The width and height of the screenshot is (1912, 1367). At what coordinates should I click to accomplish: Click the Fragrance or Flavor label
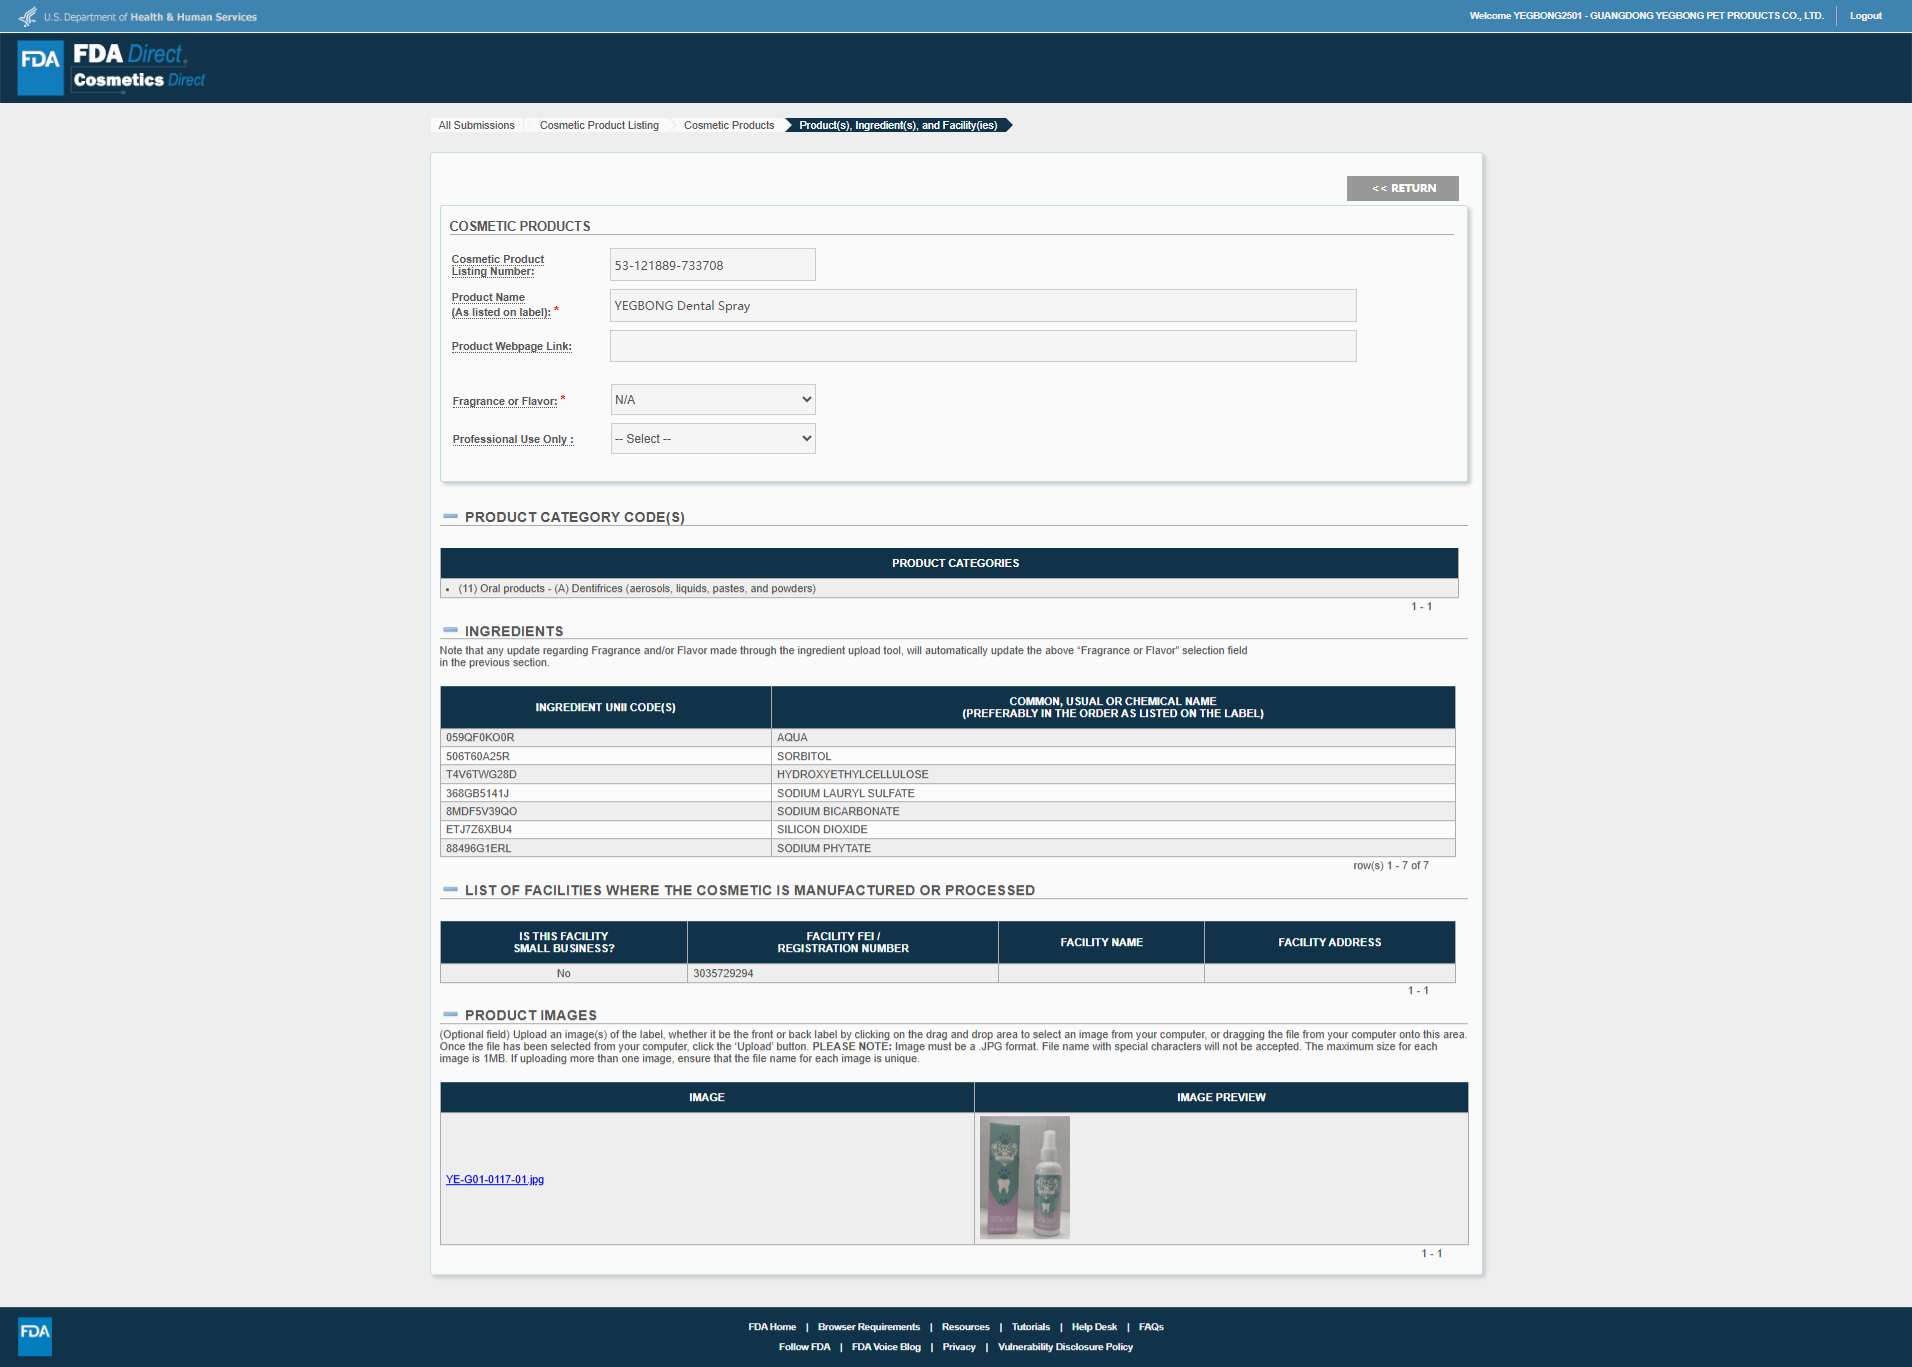(x=505, y=402)
